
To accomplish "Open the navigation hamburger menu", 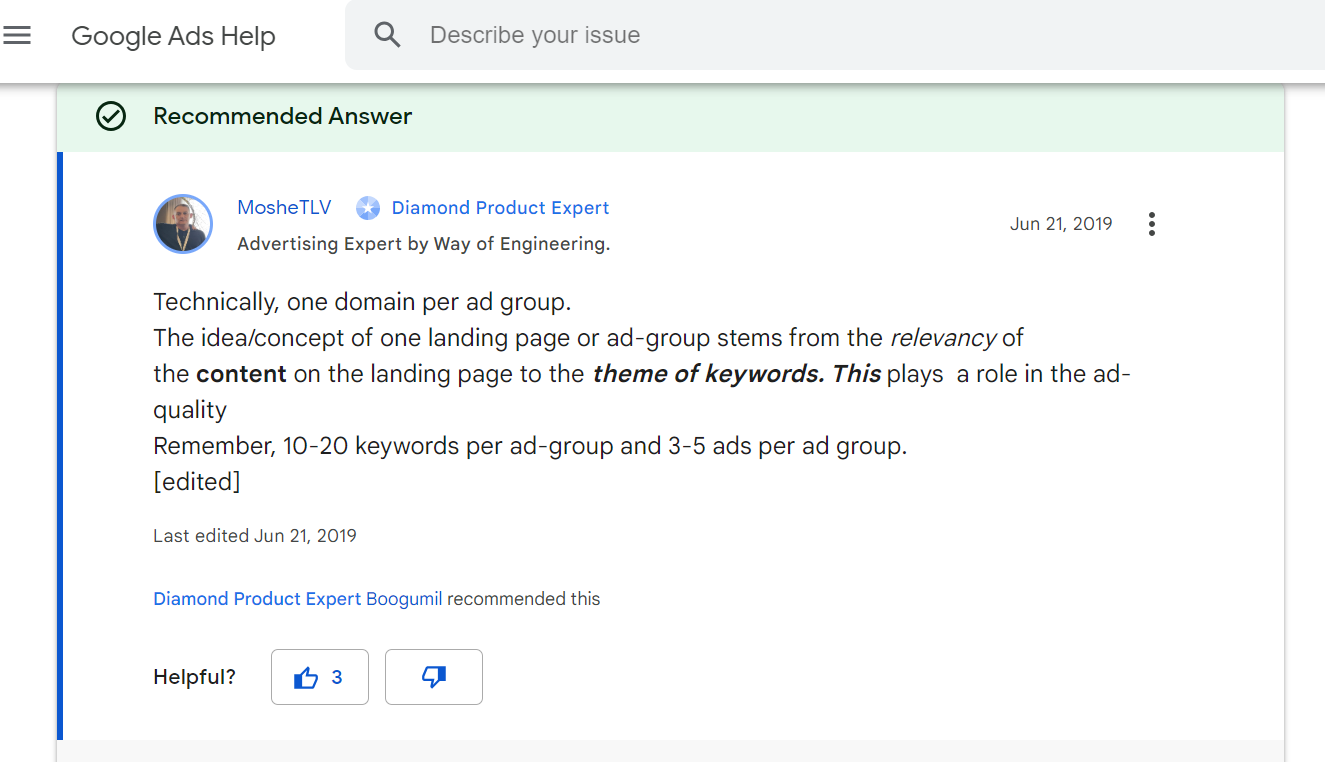I will (17, 35).
